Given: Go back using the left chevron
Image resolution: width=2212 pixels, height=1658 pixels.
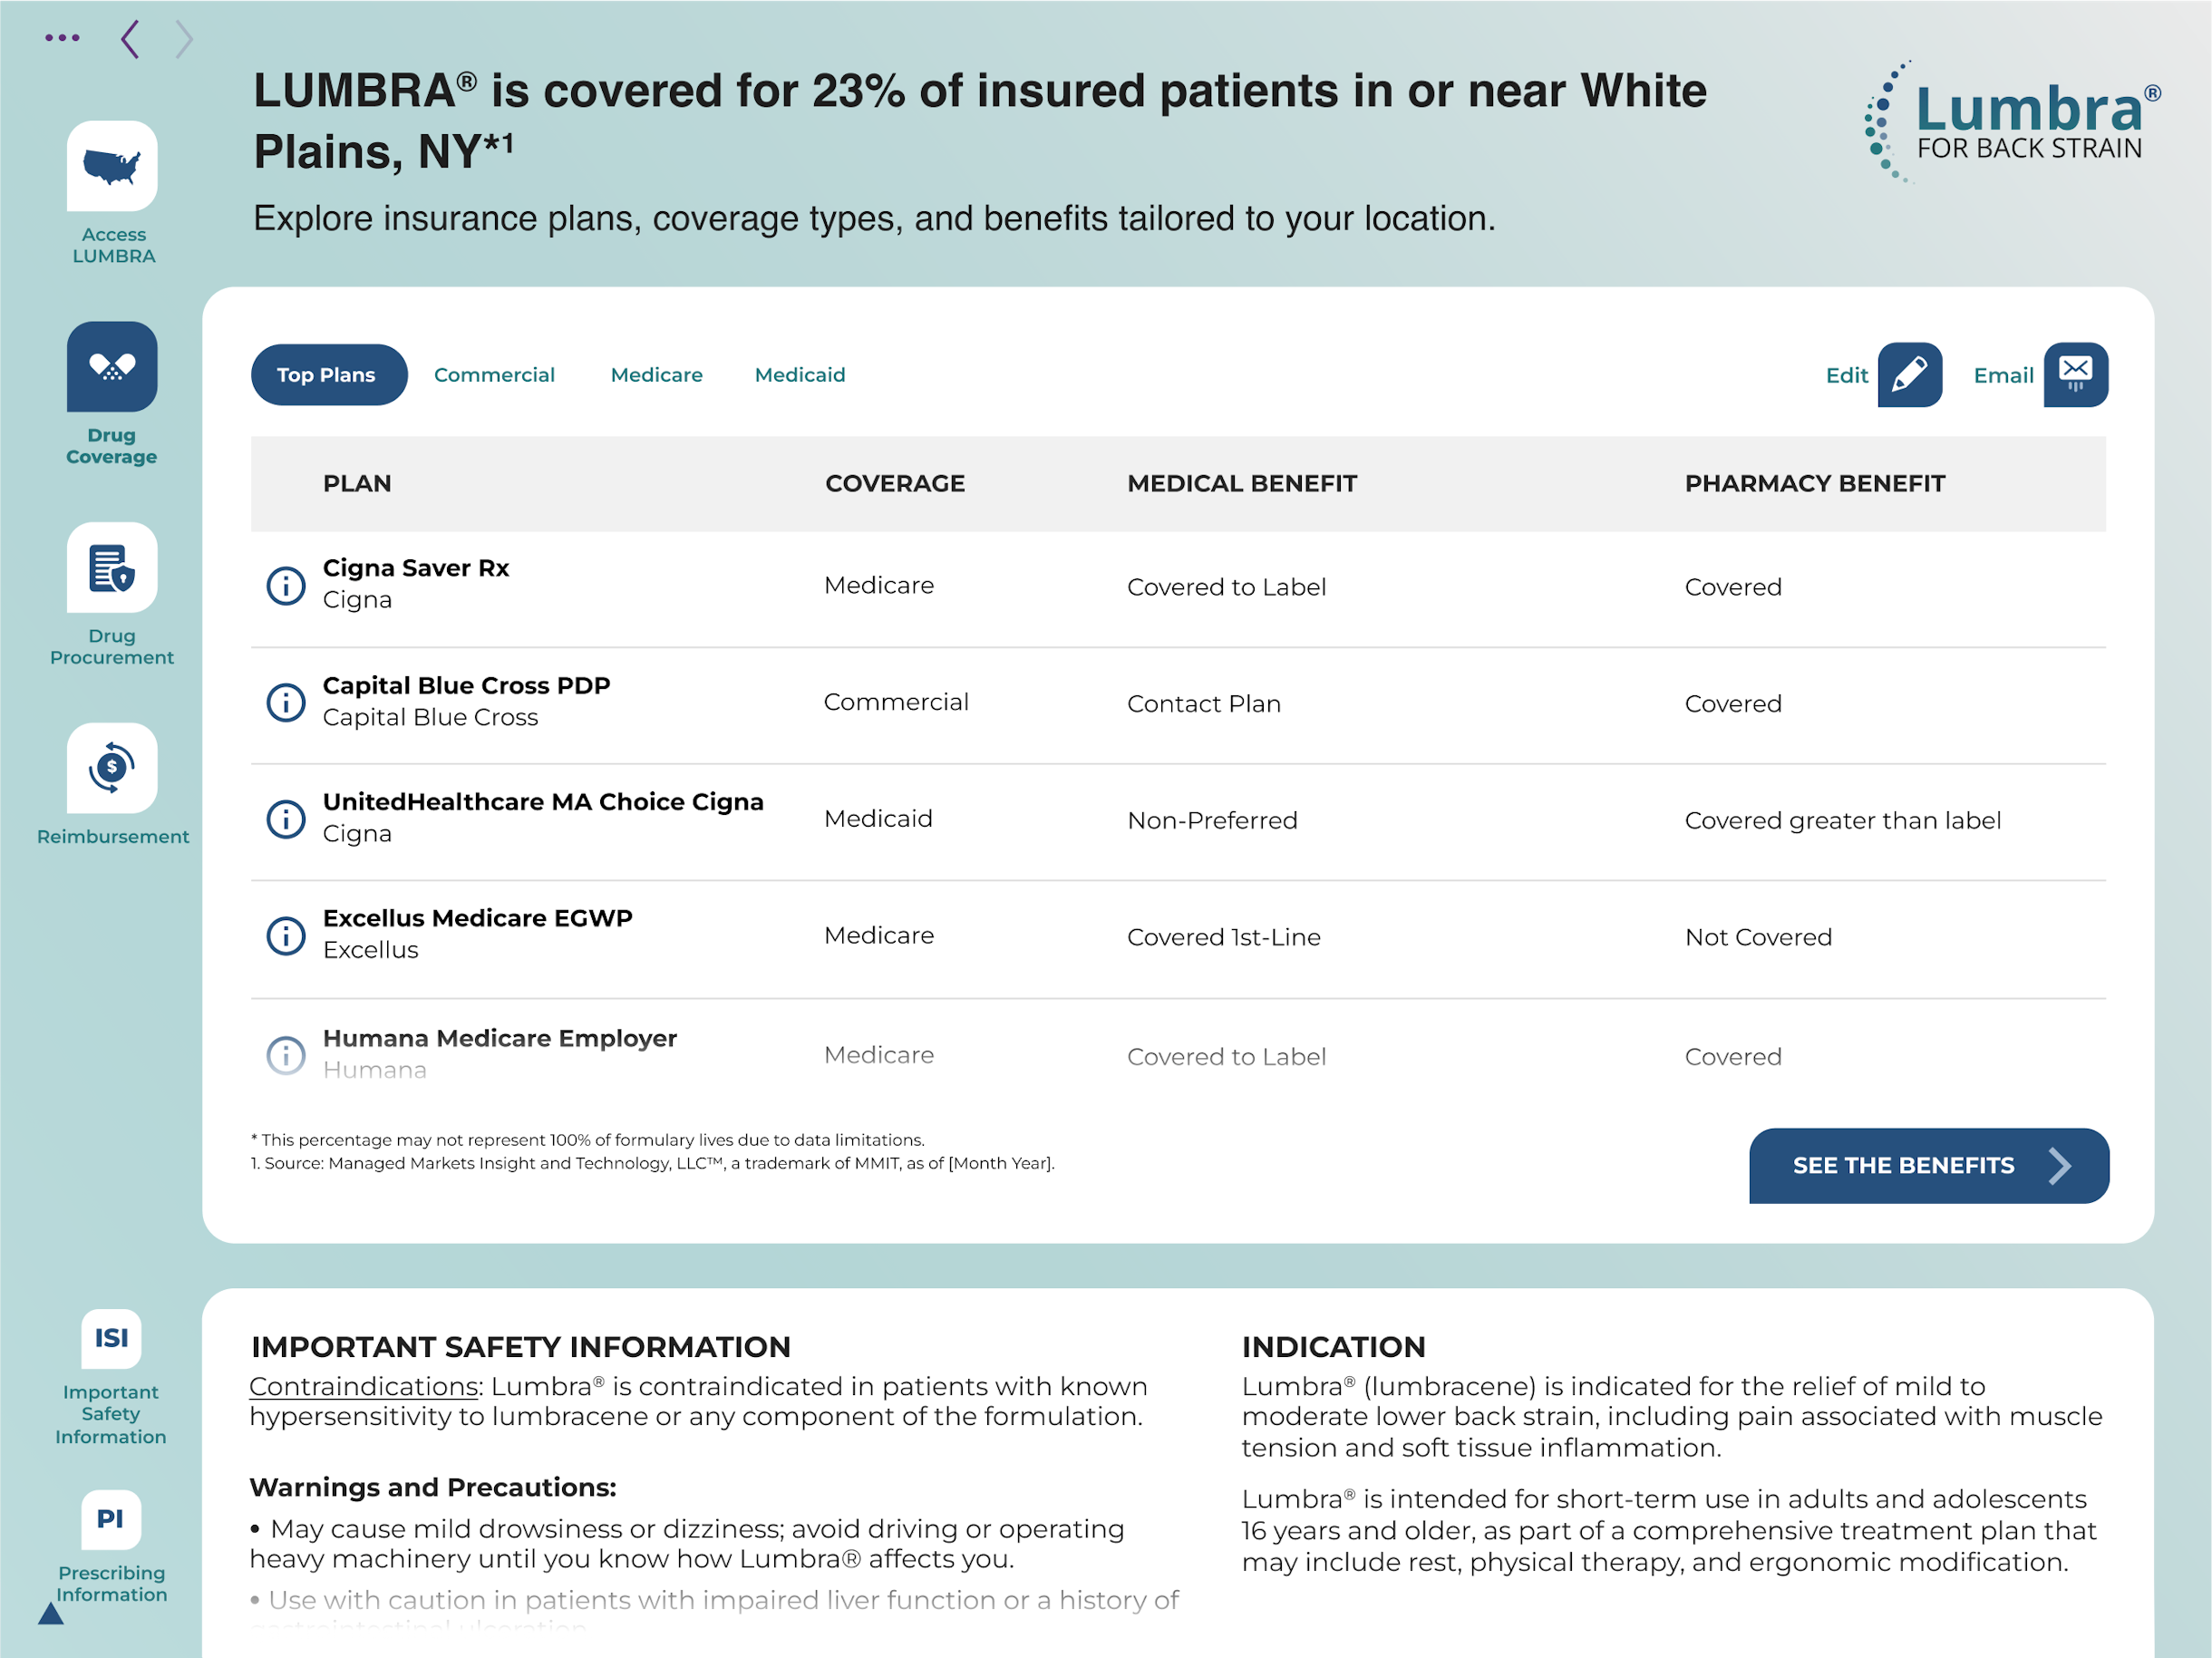Looking at the screenshot, I should click(x=130, y=39).
